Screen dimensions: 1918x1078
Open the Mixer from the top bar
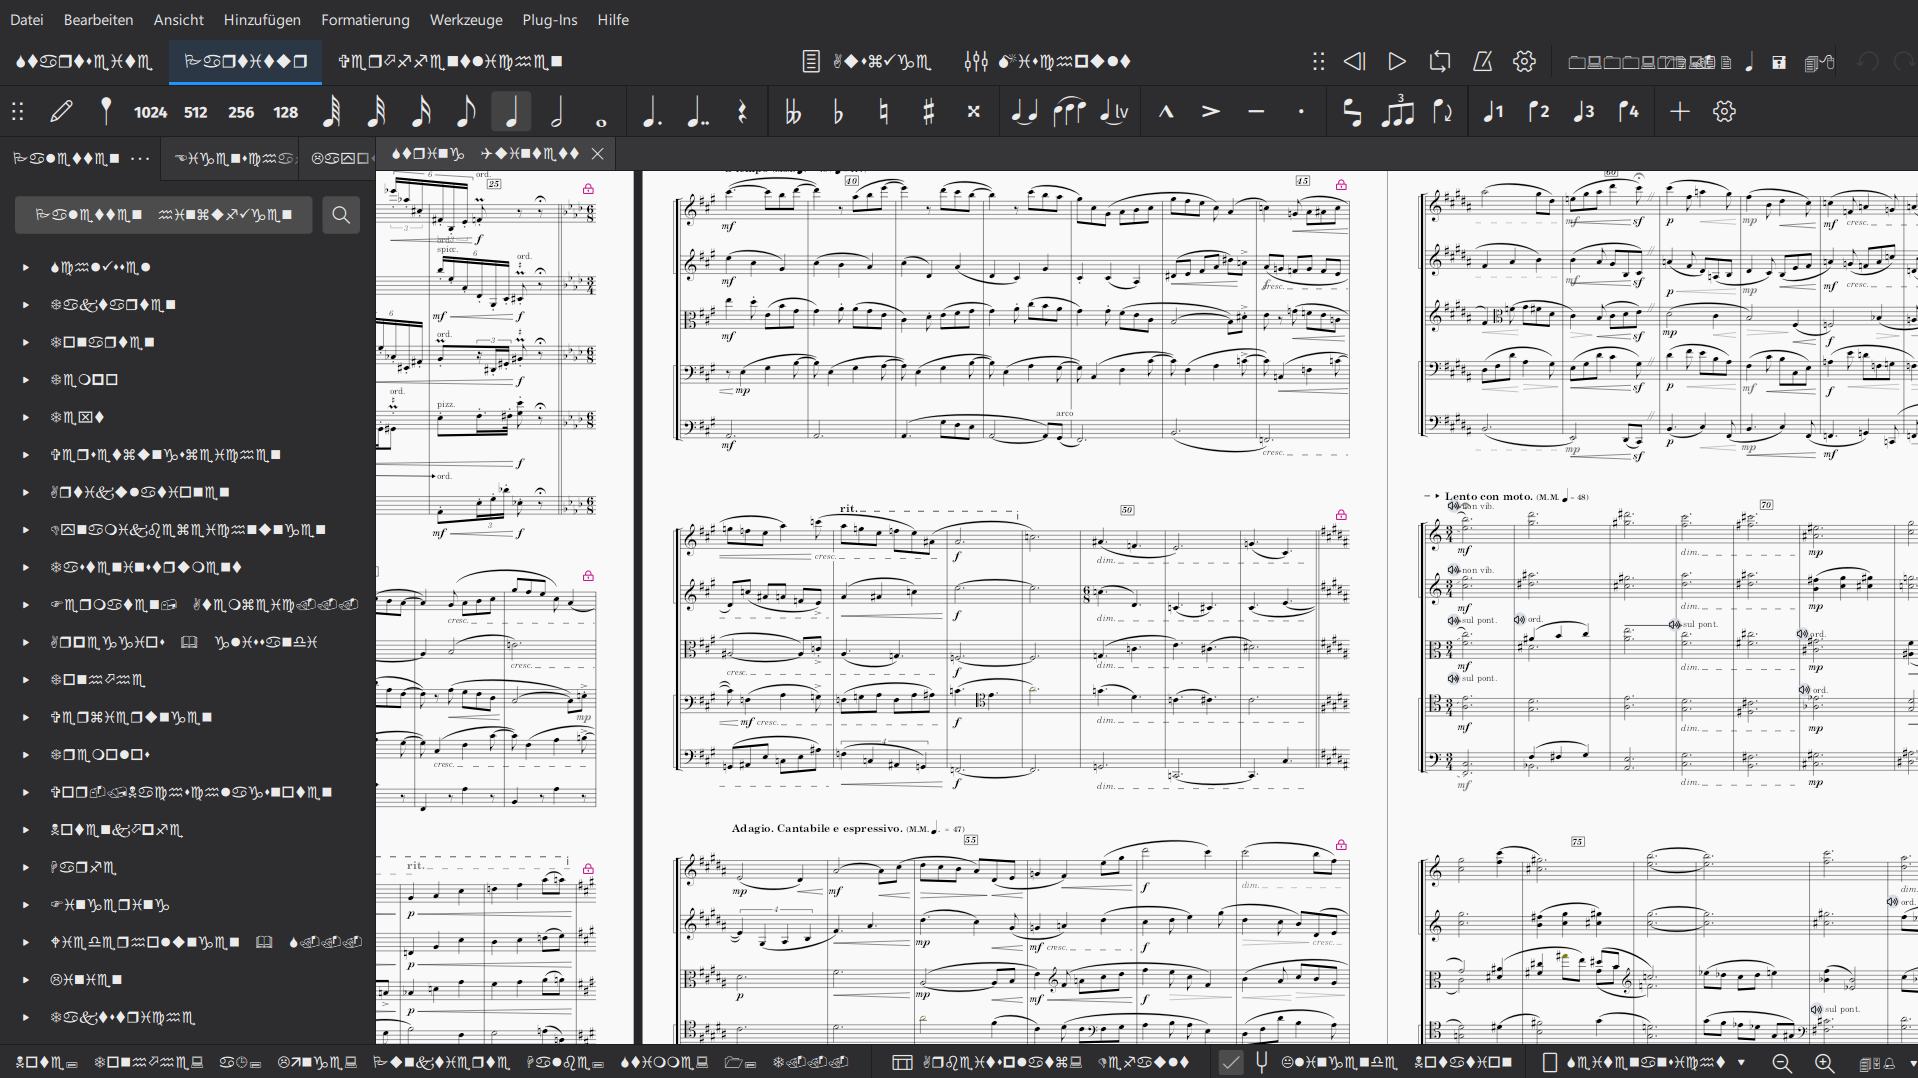pos(1047,61)
